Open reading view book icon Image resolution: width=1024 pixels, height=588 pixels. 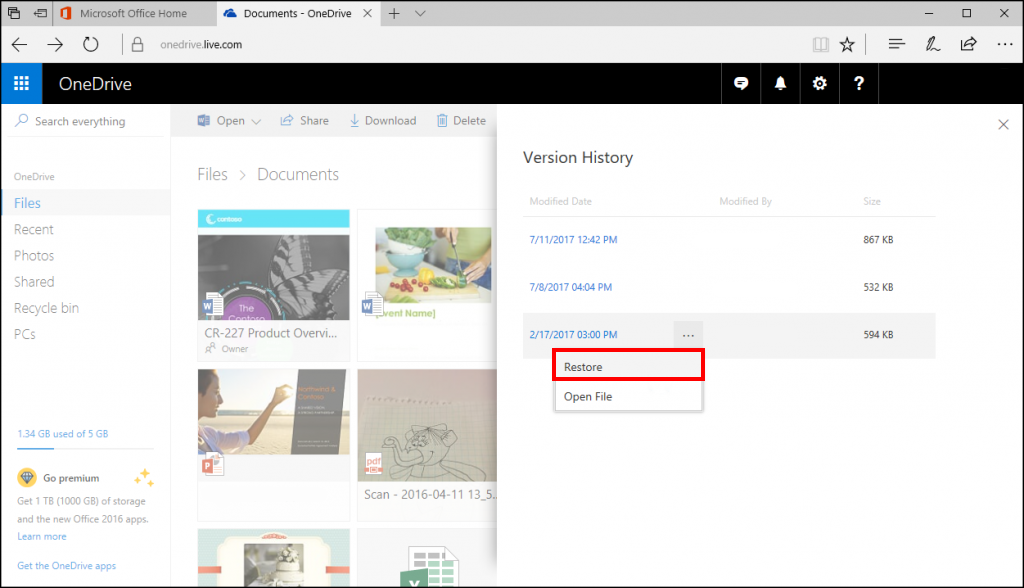(x=821, y=44)
